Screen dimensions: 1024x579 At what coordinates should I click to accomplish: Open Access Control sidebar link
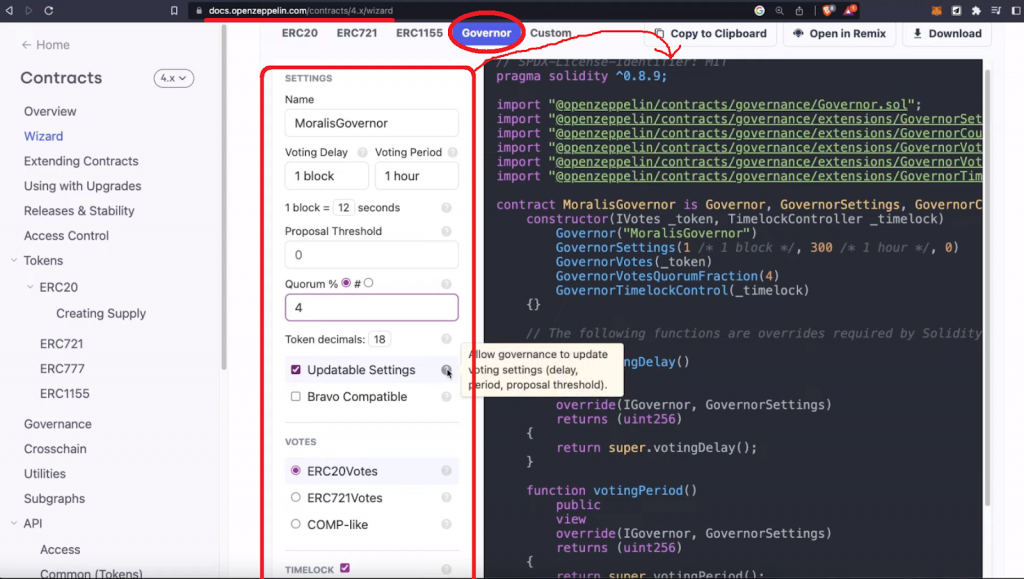(66, 235)
